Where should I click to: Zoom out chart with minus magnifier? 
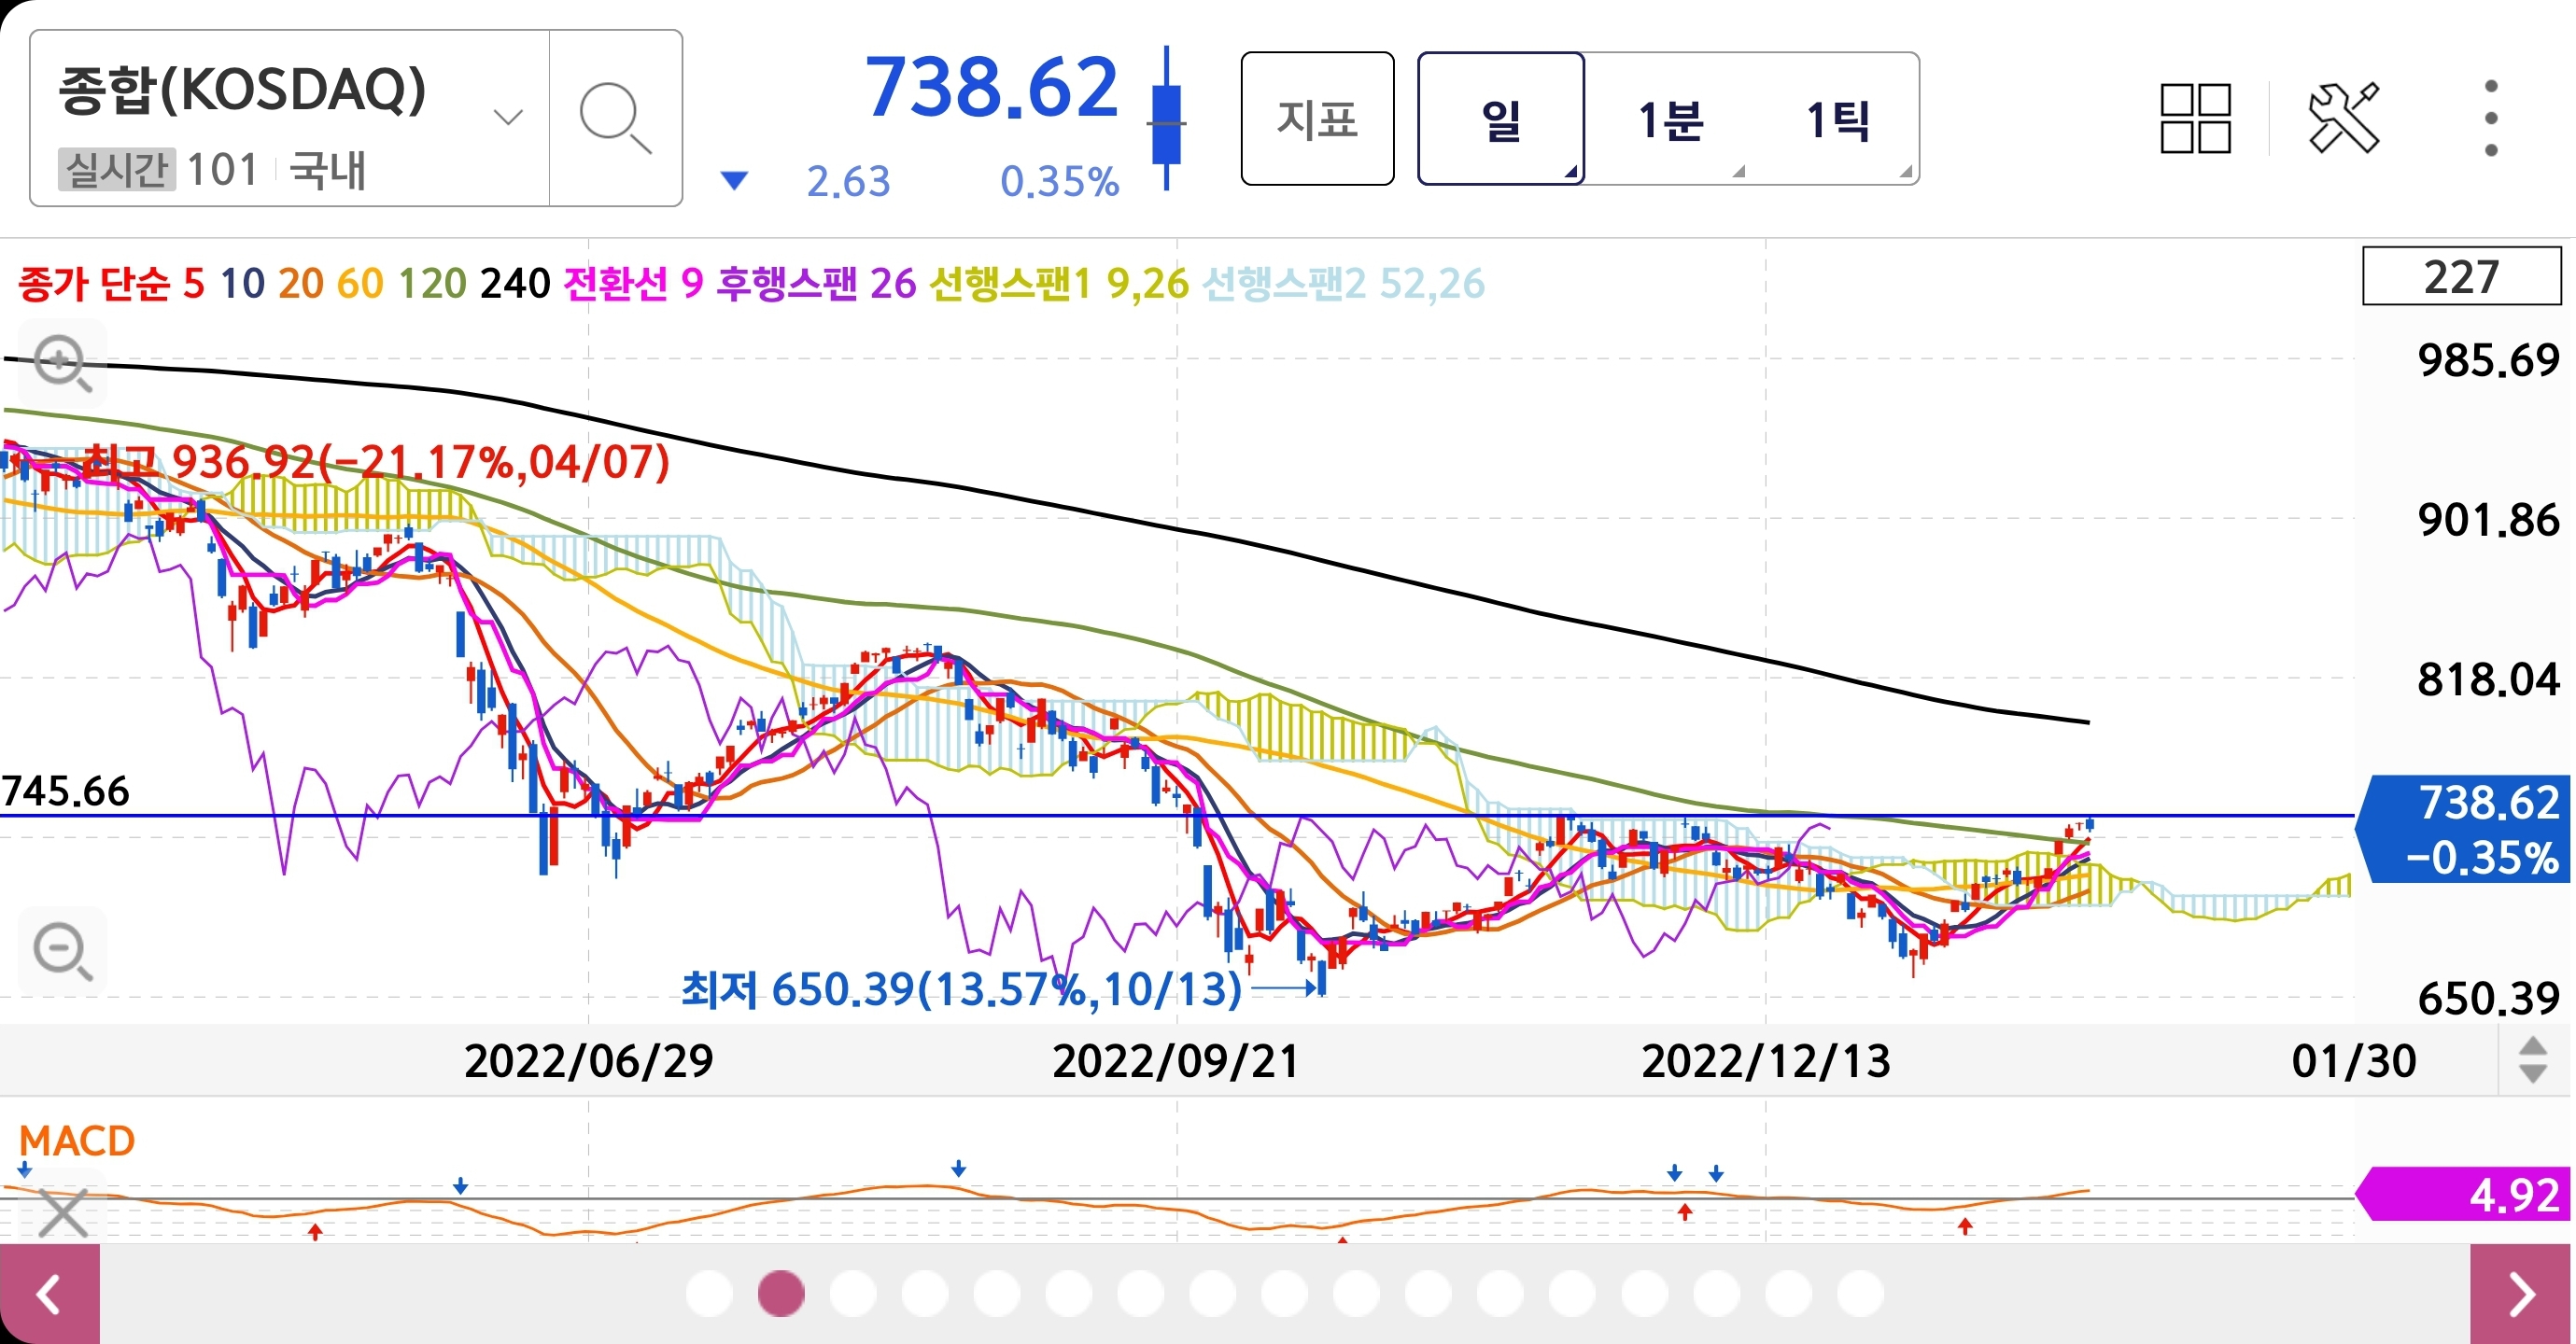coord(62,951)
